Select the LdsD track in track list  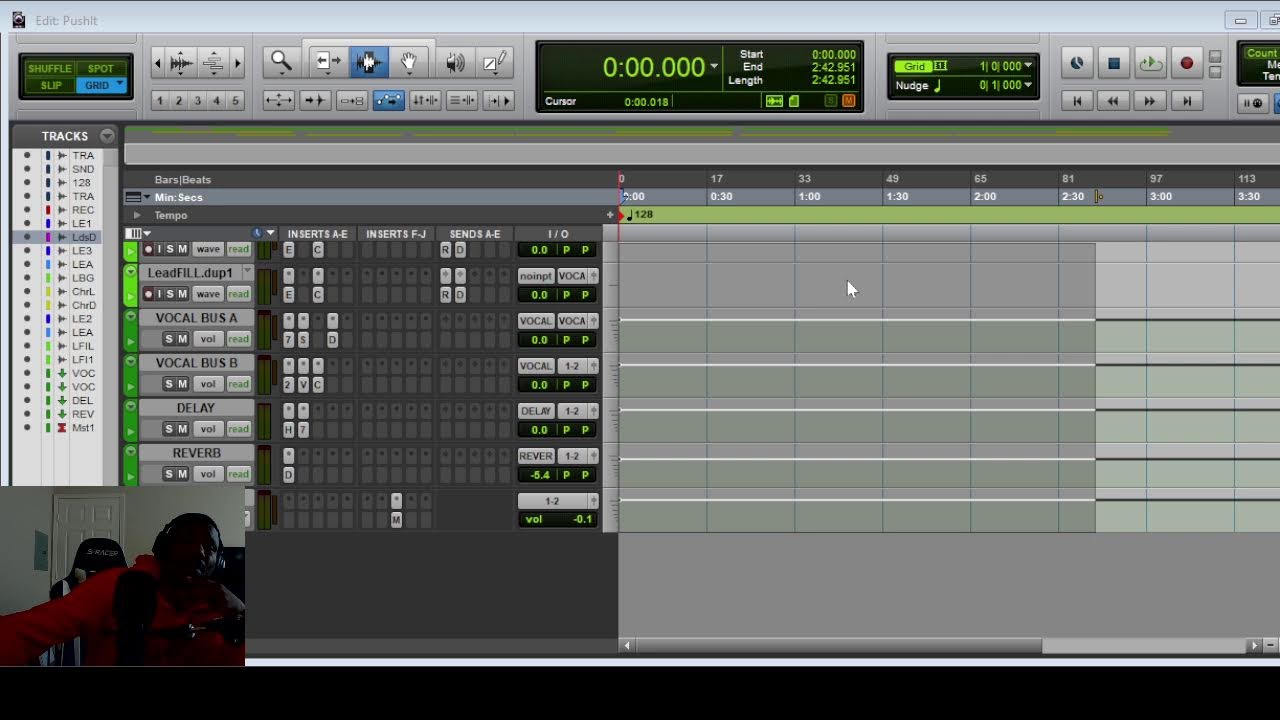pos(84,237)
